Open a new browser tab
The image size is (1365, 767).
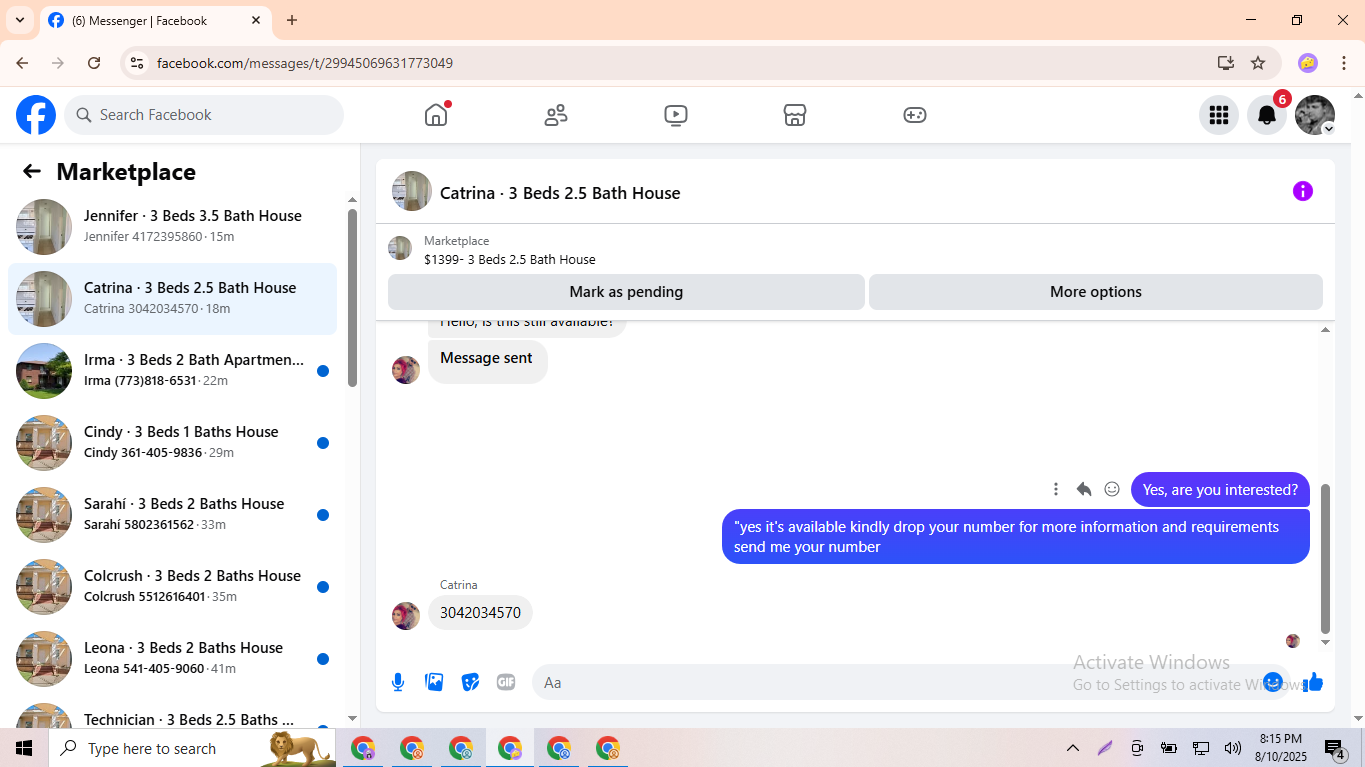coord(292,20)
